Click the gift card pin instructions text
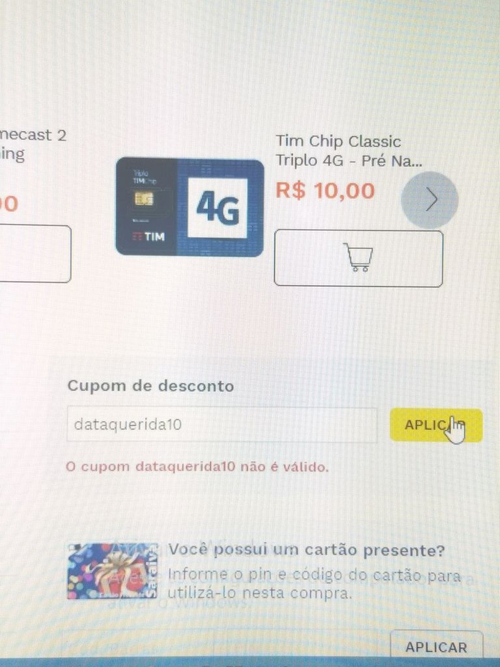Viewport: 500px width, 667px height. click(314, 584)
